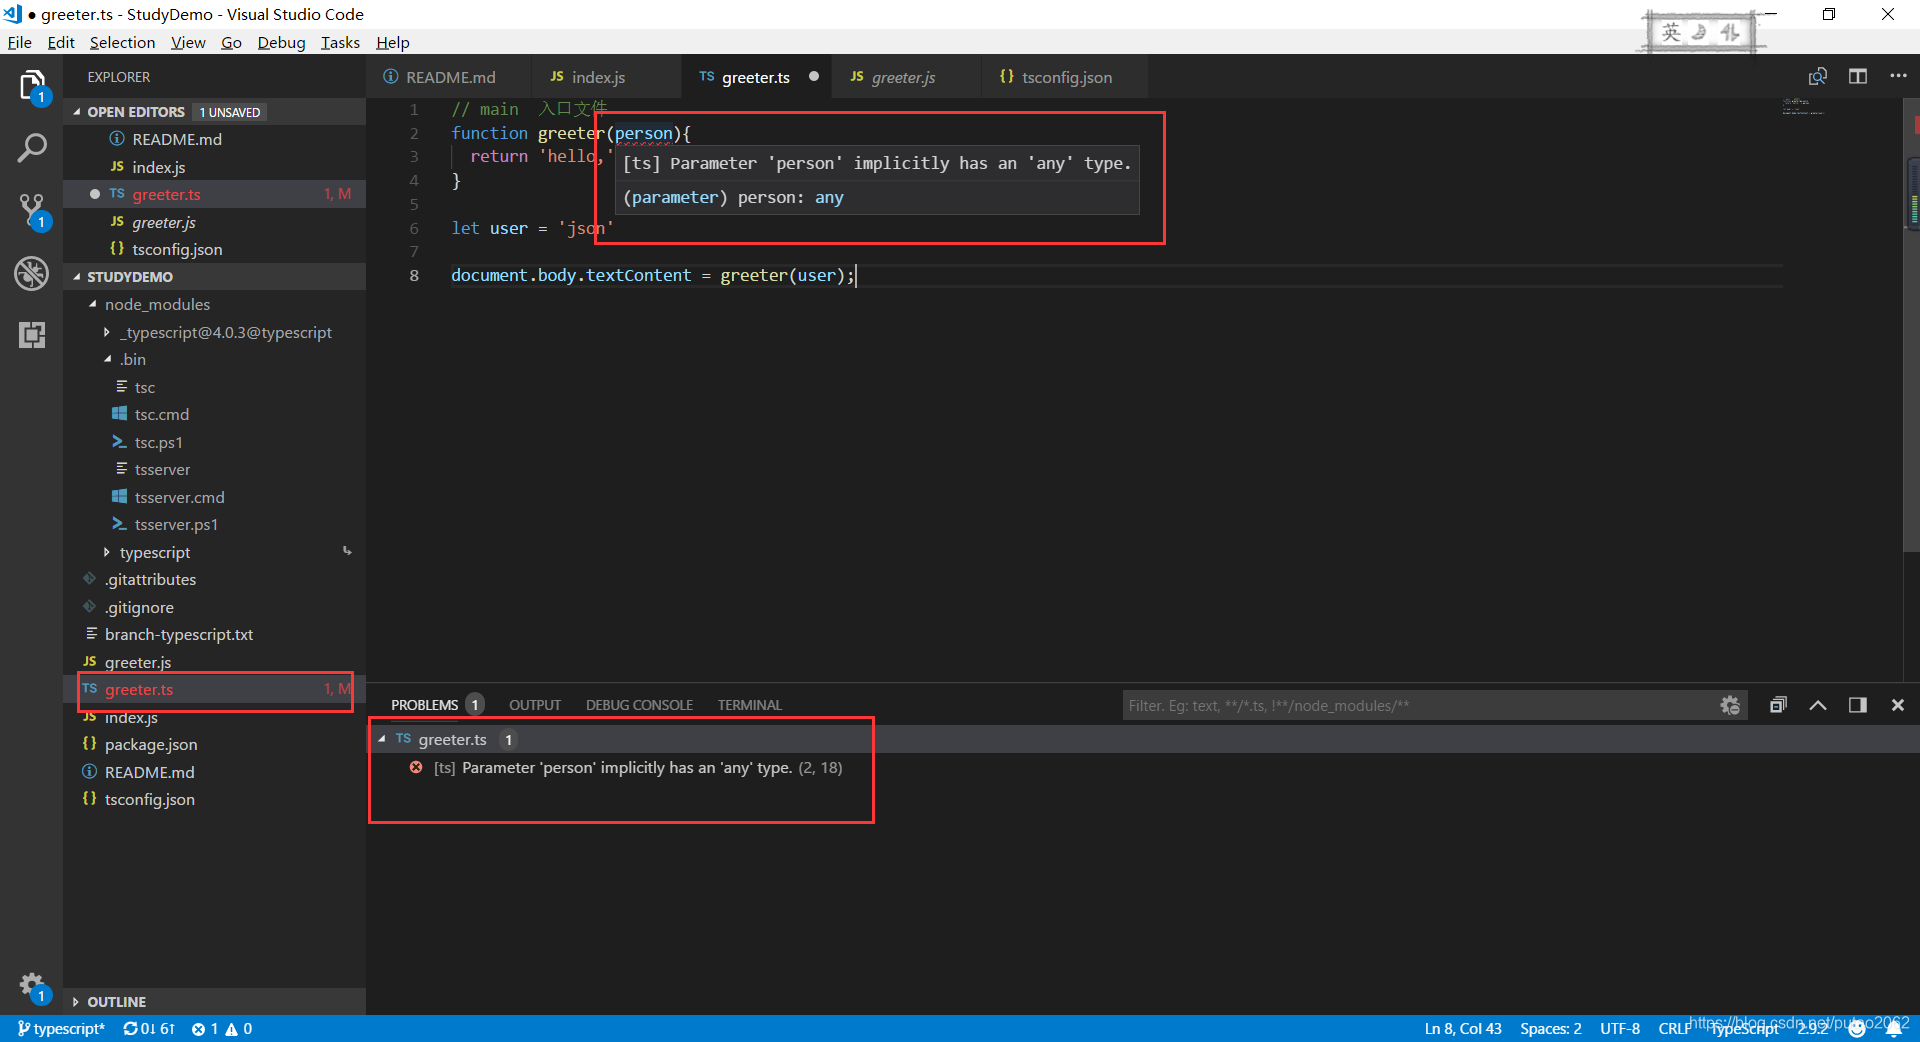Open the Manage gear in activity bar
The width and height of the screenshot is (1920, 1042).
[32, 986]
